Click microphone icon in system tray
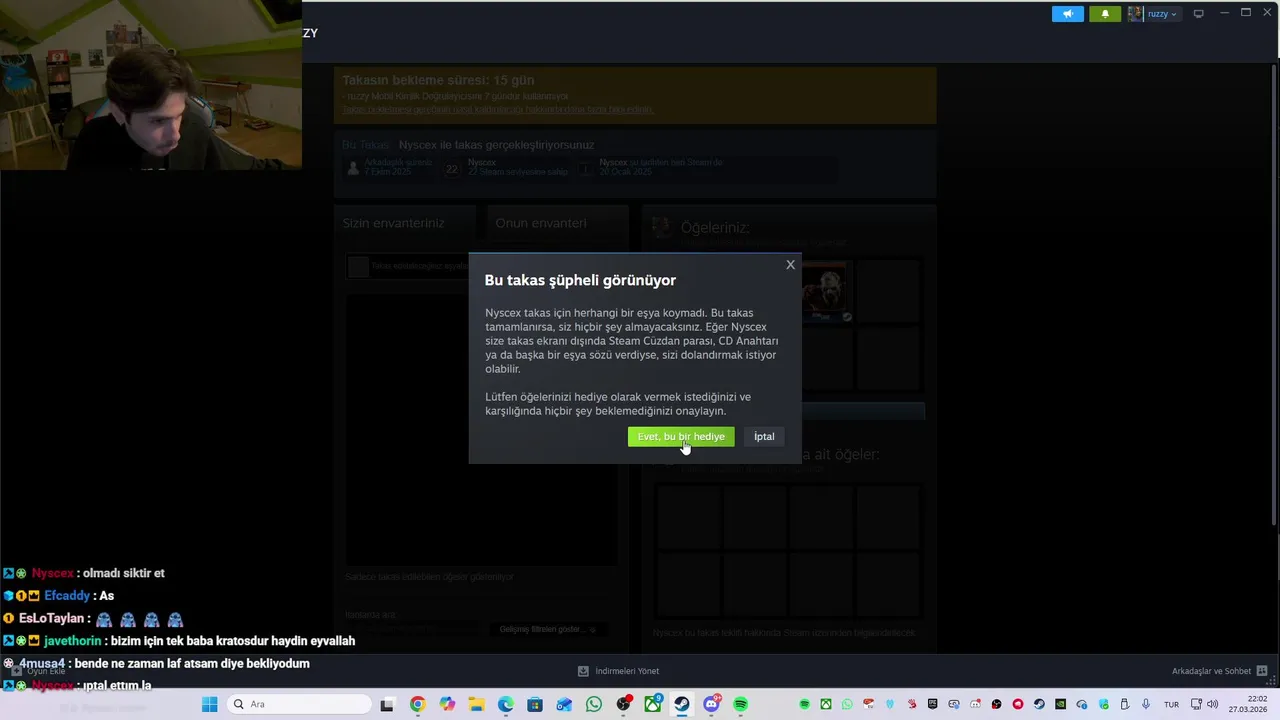 pos(1146,704)
